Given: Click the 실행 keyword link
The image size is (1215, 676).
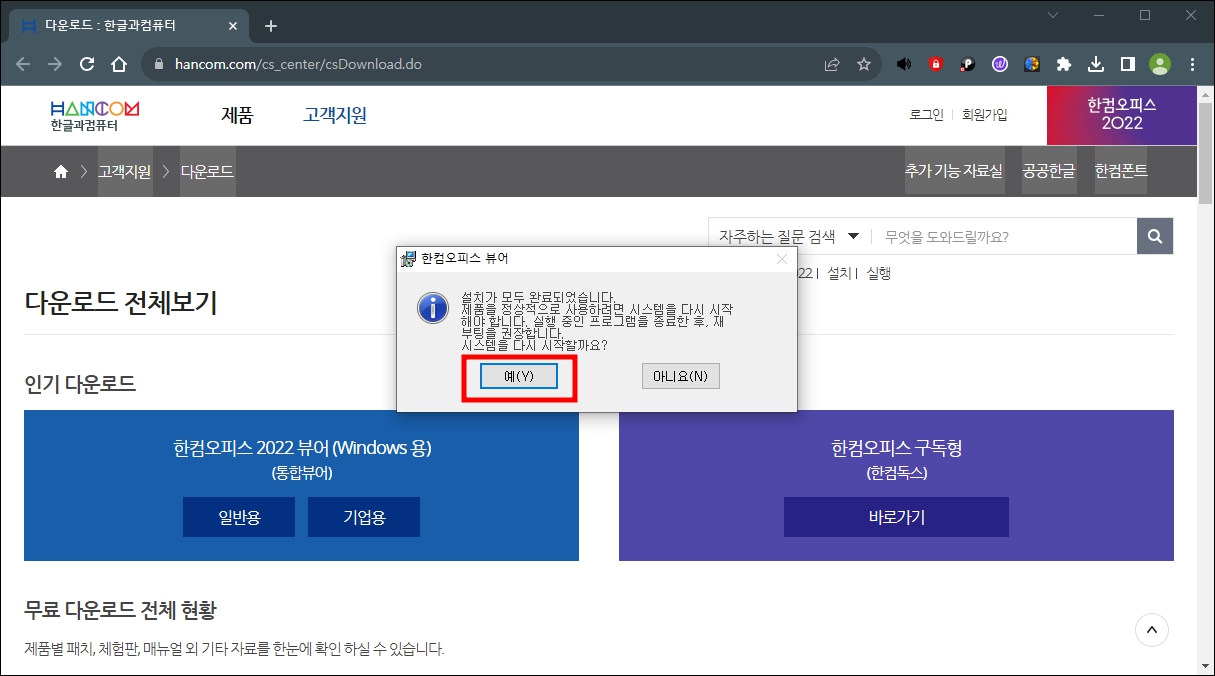Looking at the screenshot, I should pyautogui.click(x=878, y=273).
